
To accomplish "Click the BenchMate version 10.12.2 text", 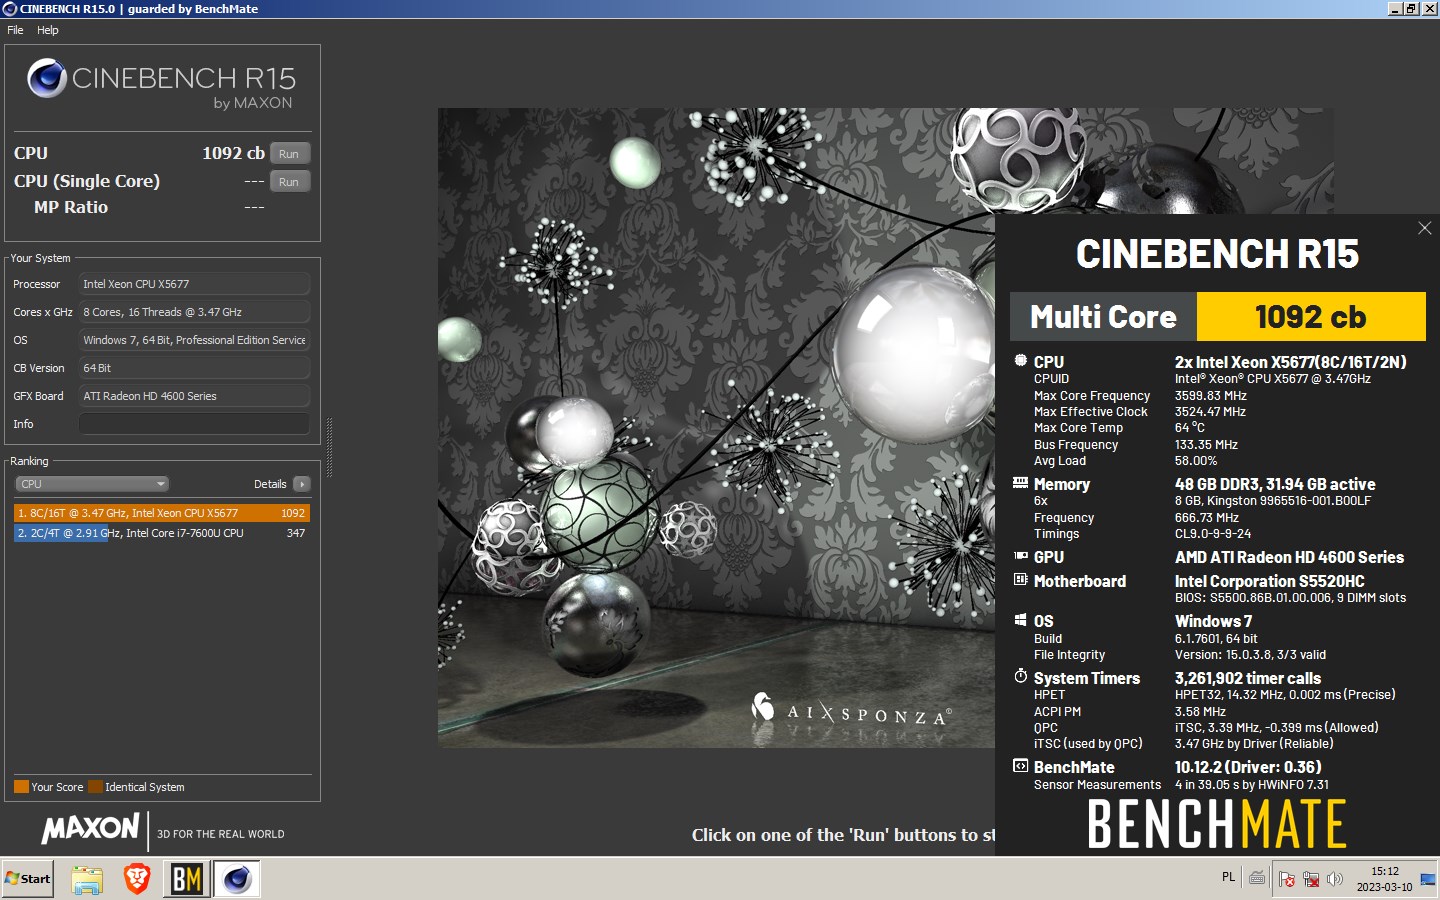I will coord(1247,767).
